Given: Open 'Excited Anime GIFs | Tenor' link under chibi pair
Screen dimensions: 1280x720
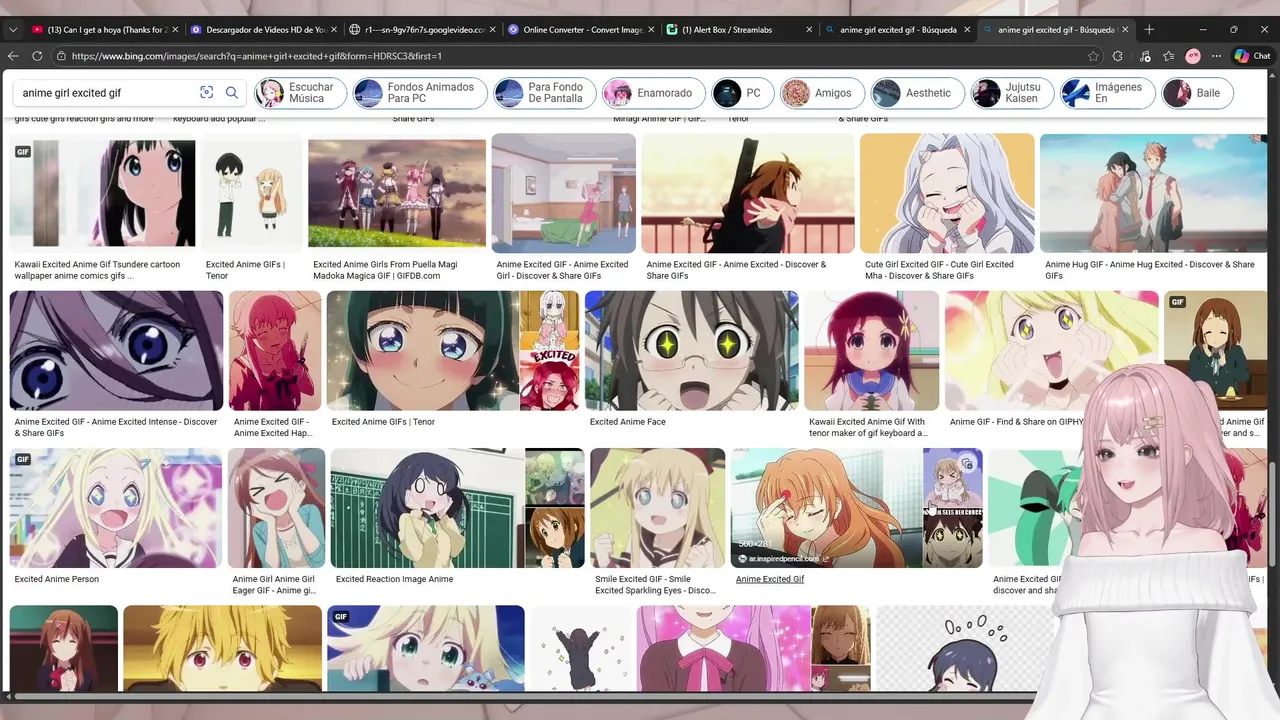Looking at the screenshot, I should (246, 270).
